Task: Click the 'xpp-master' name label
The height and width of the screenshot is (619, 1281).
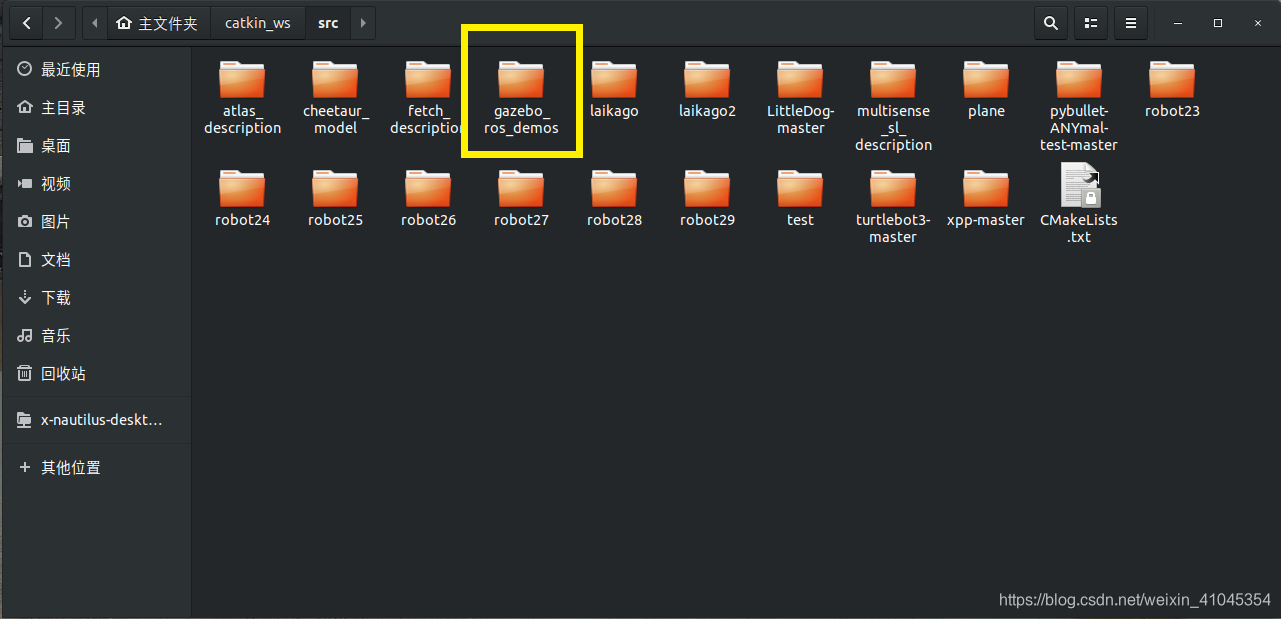Action: point(986,220)
